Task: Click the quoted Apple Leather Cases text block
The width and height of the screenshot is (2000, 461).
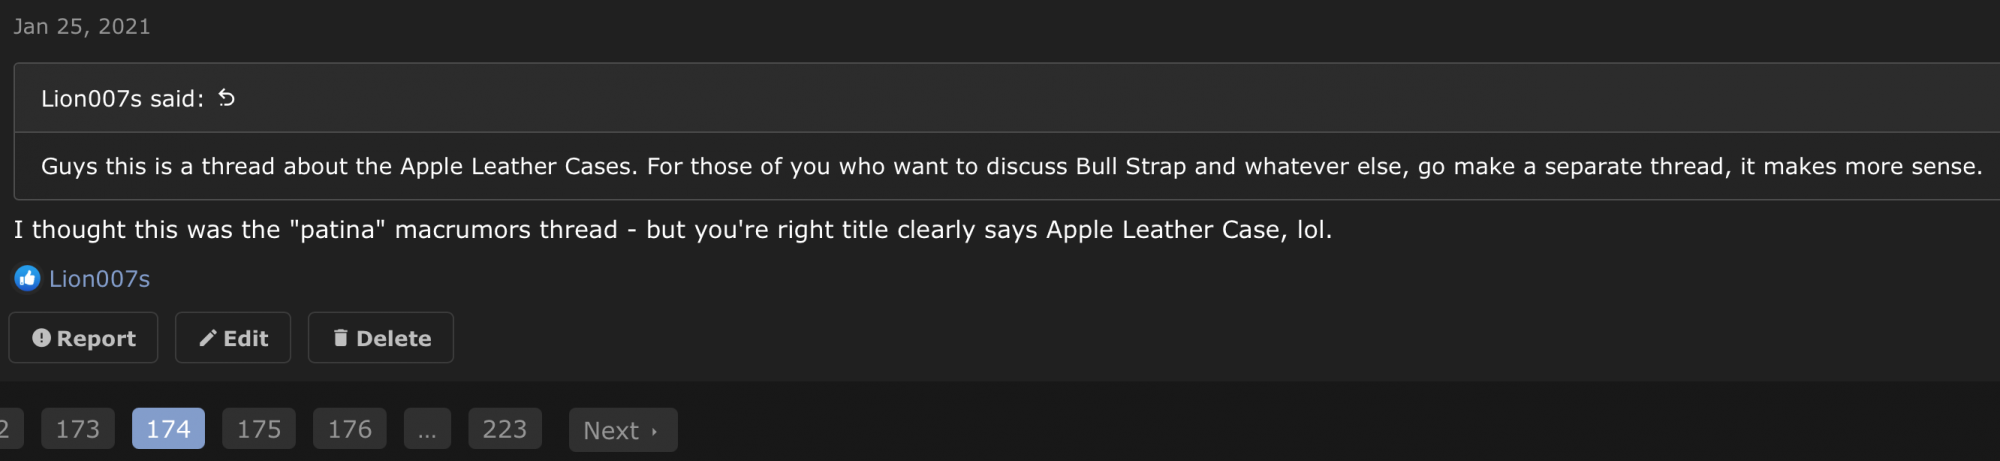Action: (1010, 166)
